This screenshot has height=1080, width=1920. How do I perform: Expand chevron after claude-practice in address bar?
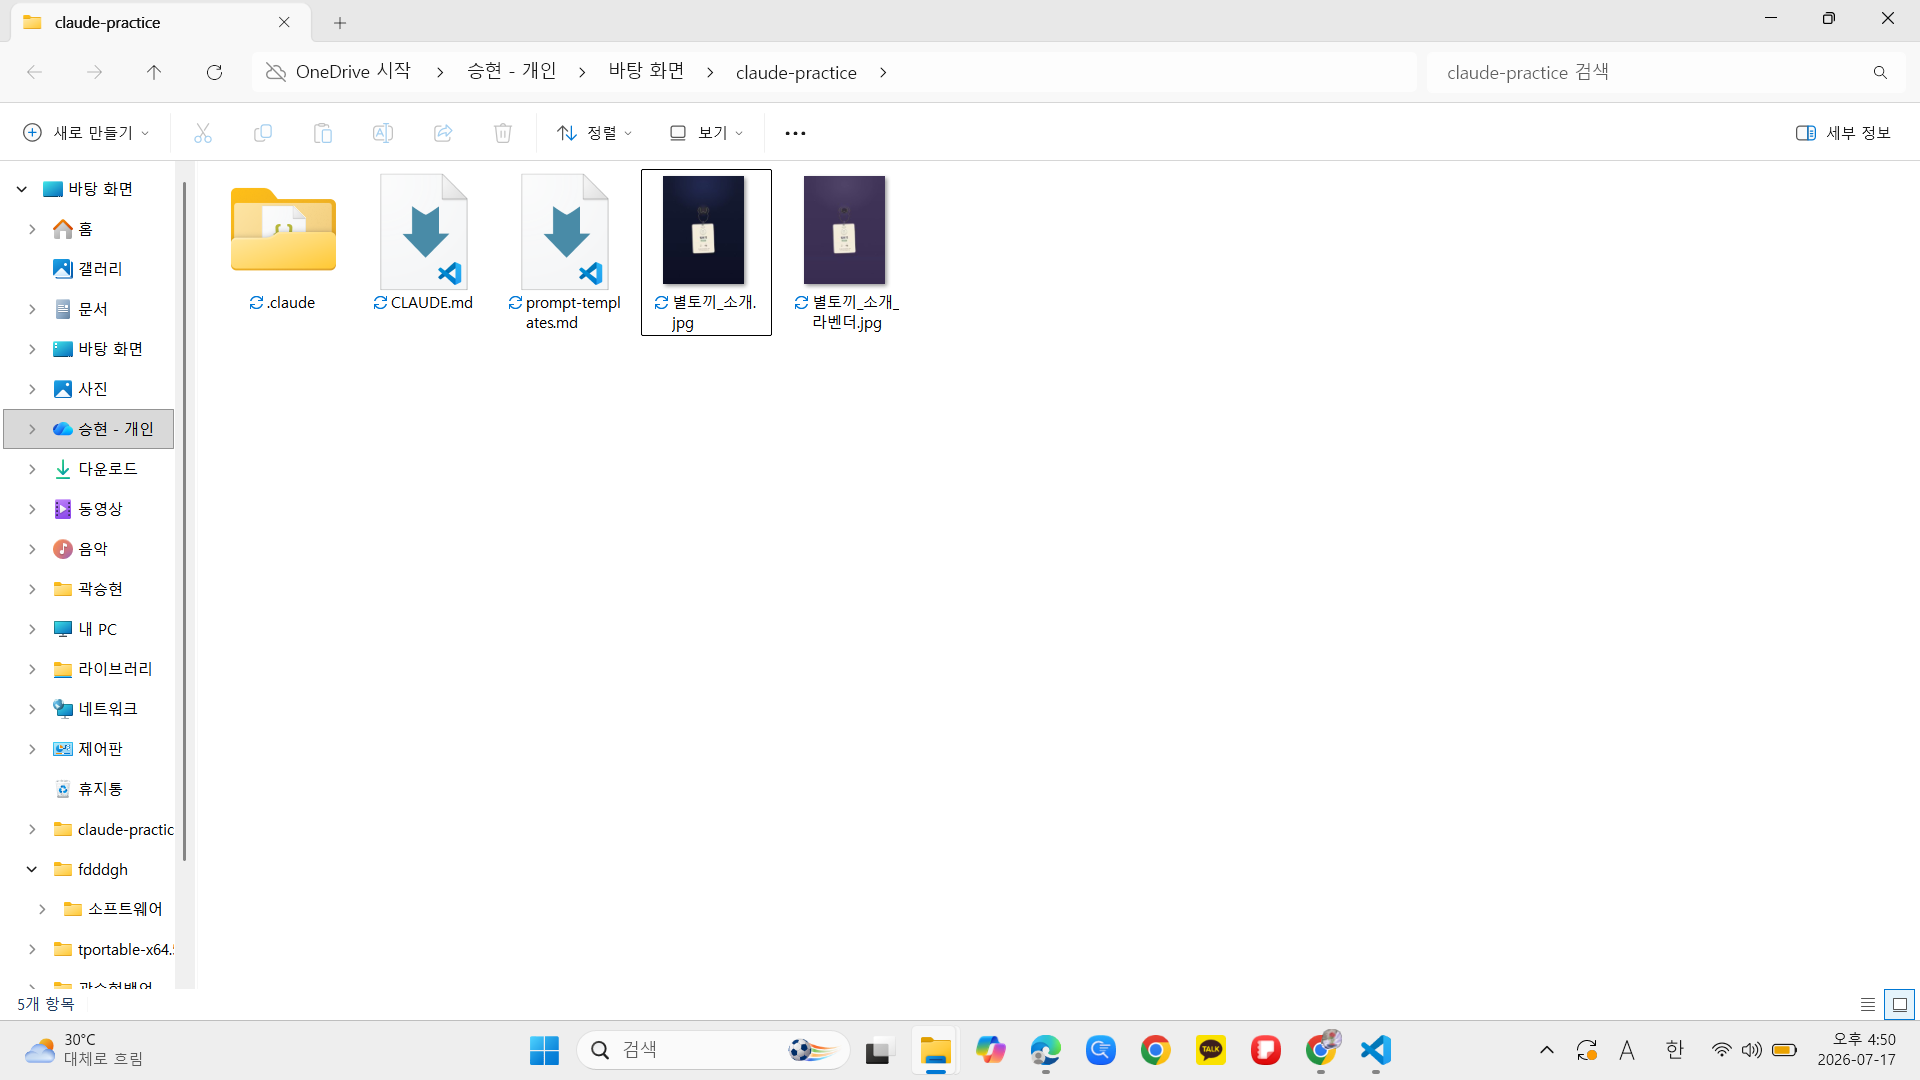[x=883, y=72]
